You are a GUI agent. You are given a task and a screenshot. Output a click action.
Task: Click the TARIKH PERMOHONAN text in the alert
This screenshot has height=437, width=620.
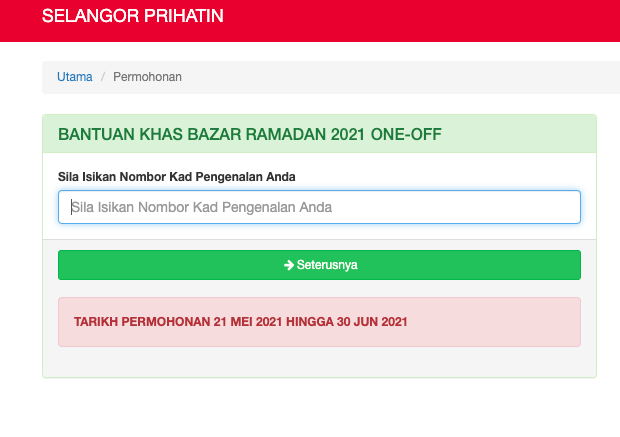pos(141,322)
